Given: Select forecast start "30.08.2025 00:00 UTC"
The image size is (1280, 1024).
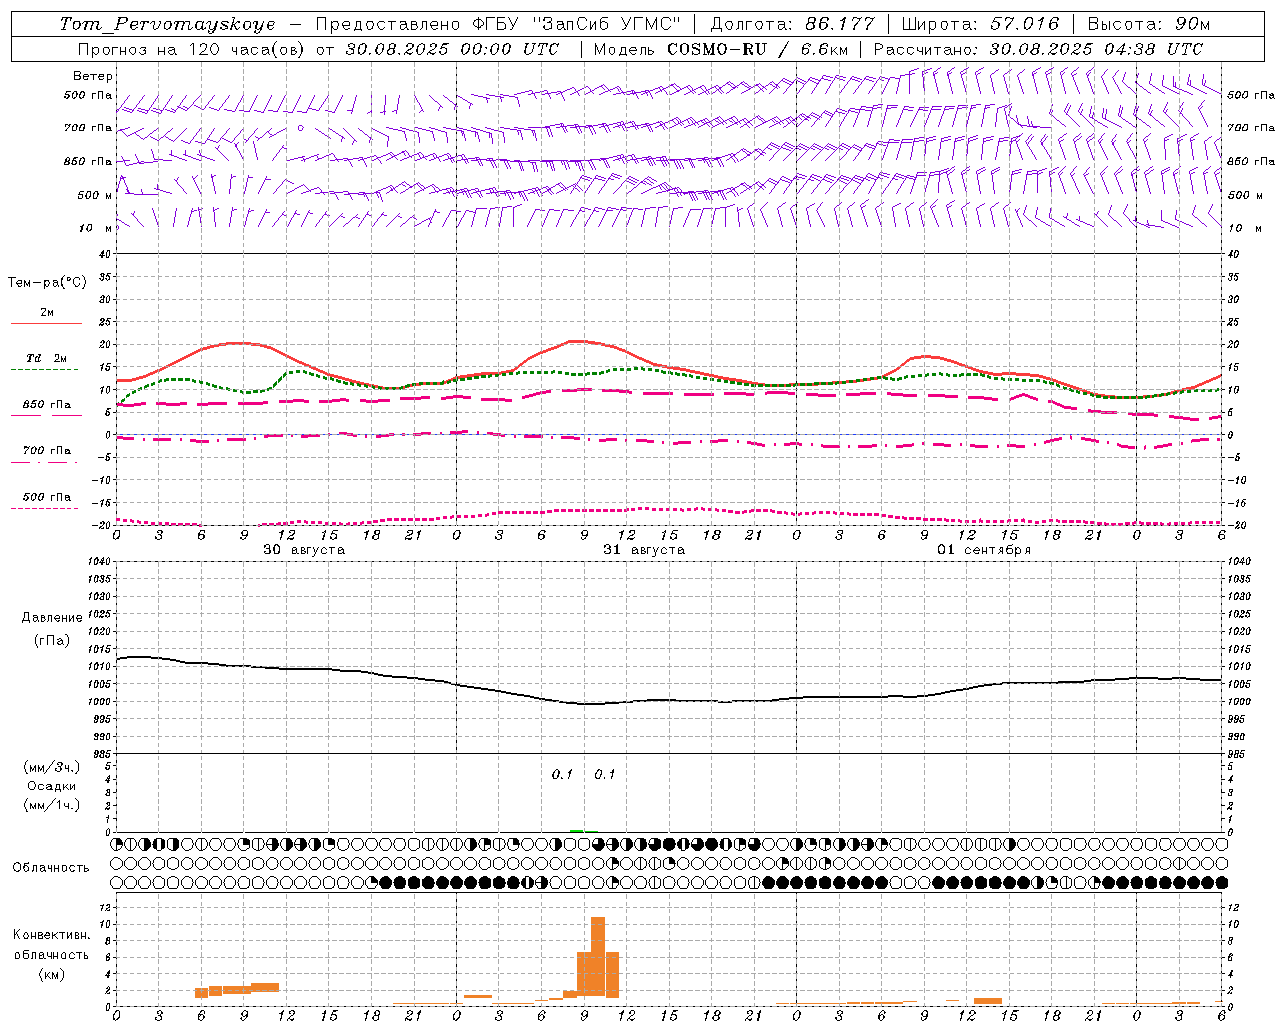Looking at the screenshot, I should pyautogui.click(x=452, y=49).
